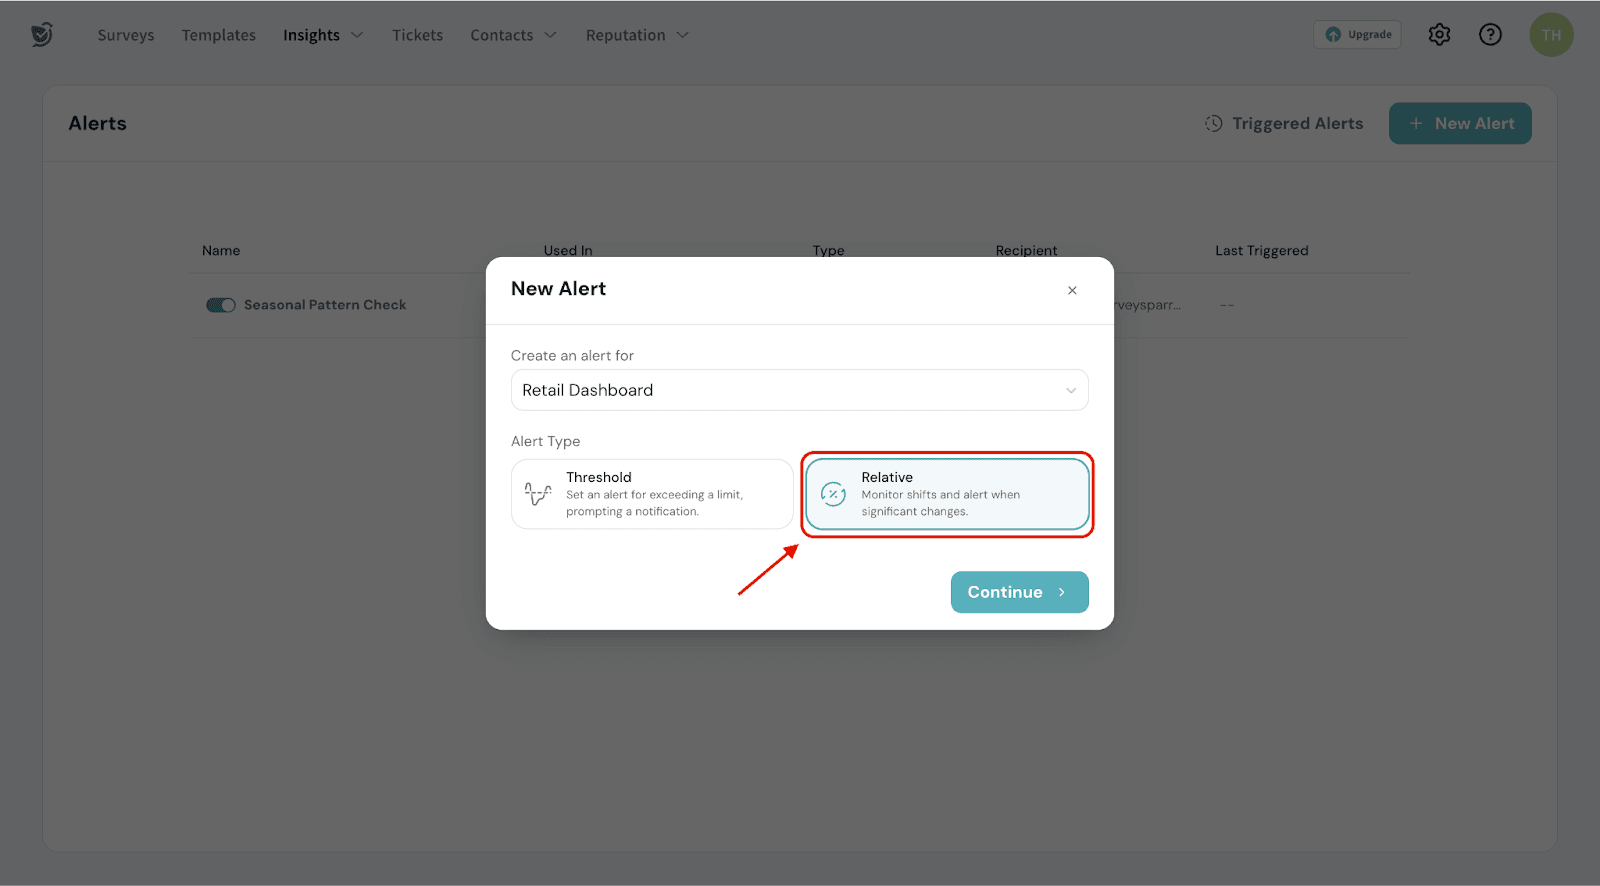The height and width of the screenshot is (886, 1600).
Task: Click the Upgrade arrow icon
Action: tap(1333, 35)
